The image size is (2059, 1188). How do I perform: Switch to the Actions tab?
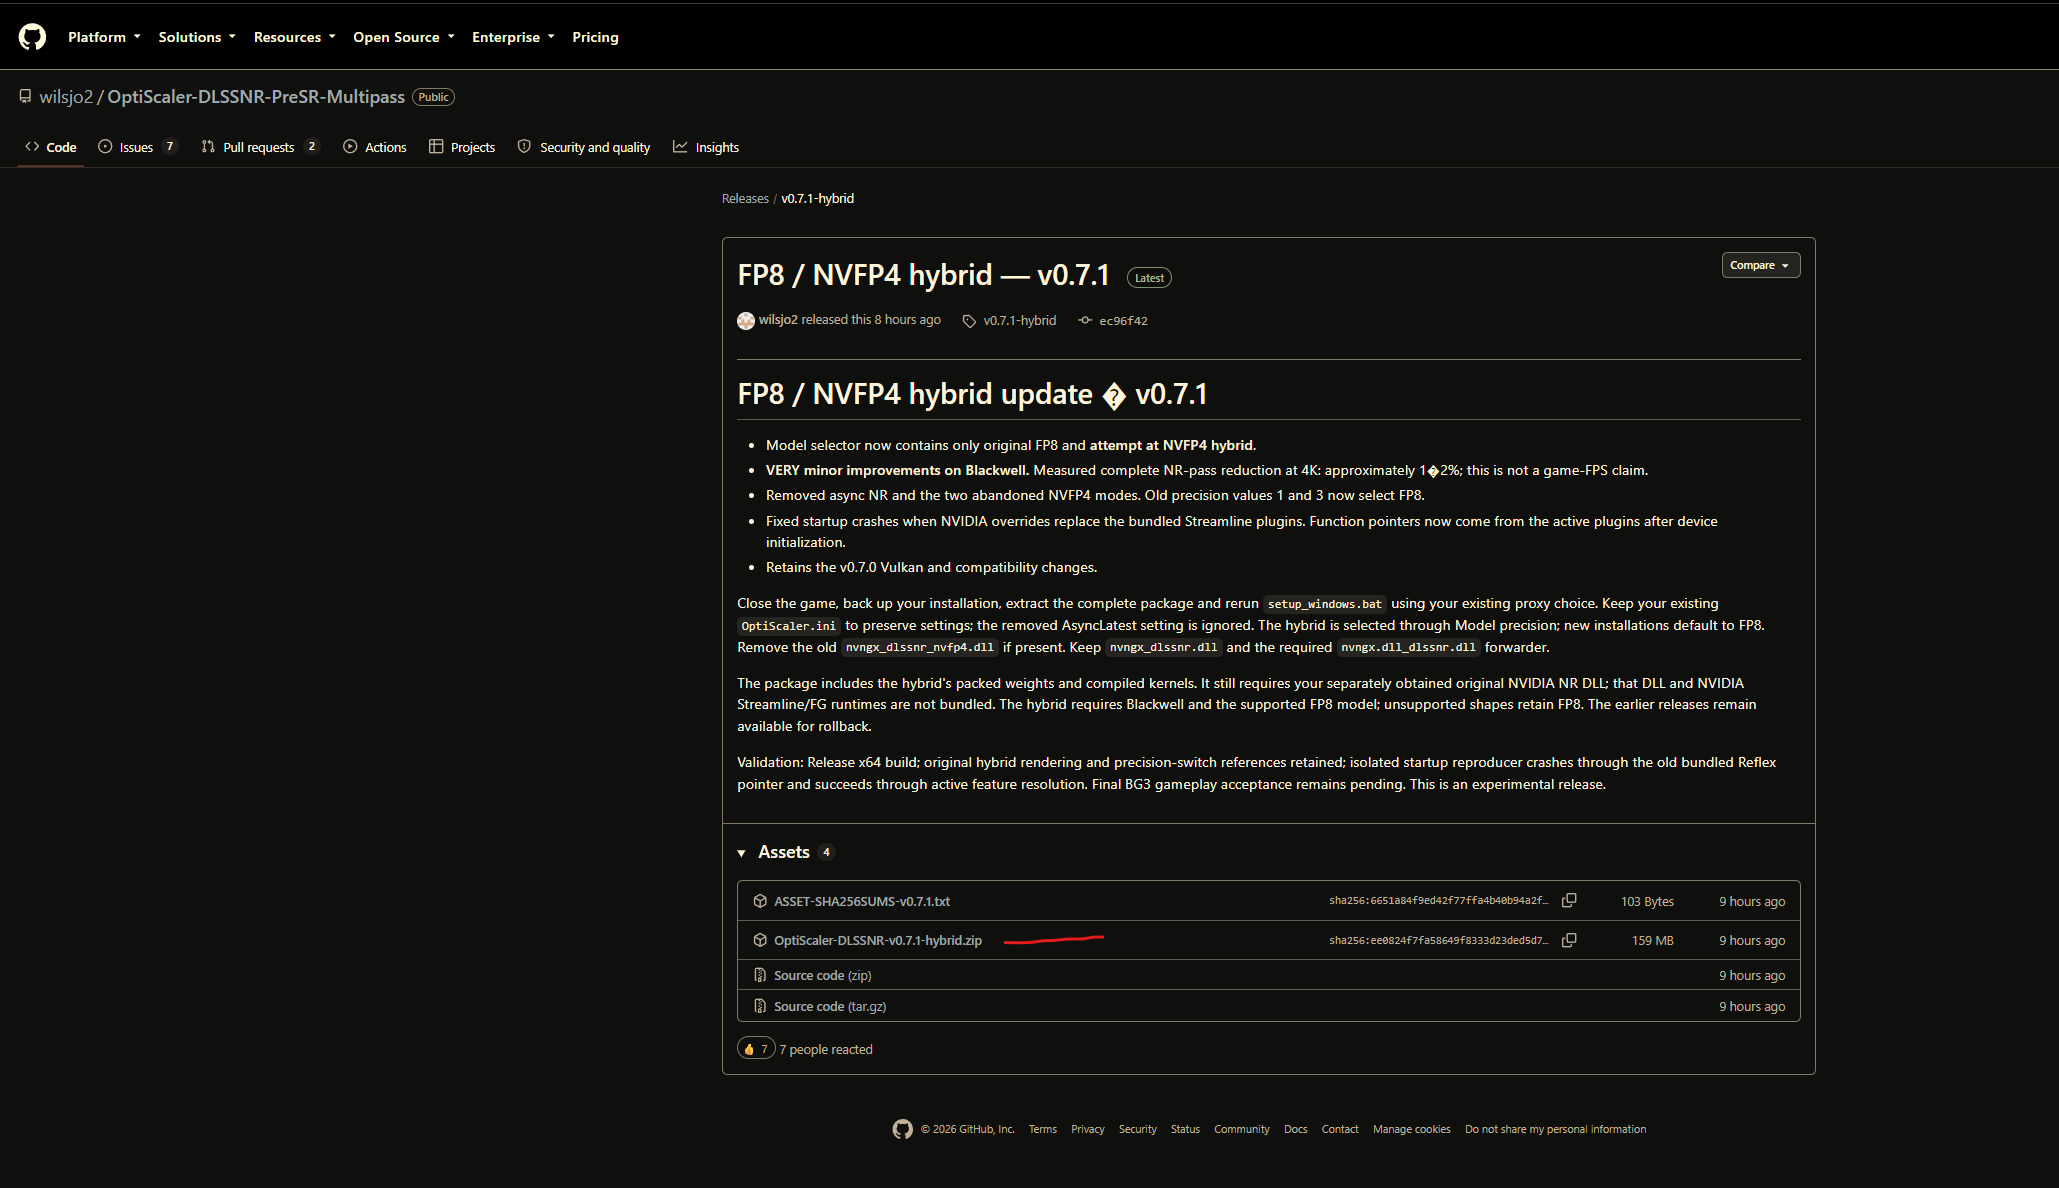[x=375, y=147]
